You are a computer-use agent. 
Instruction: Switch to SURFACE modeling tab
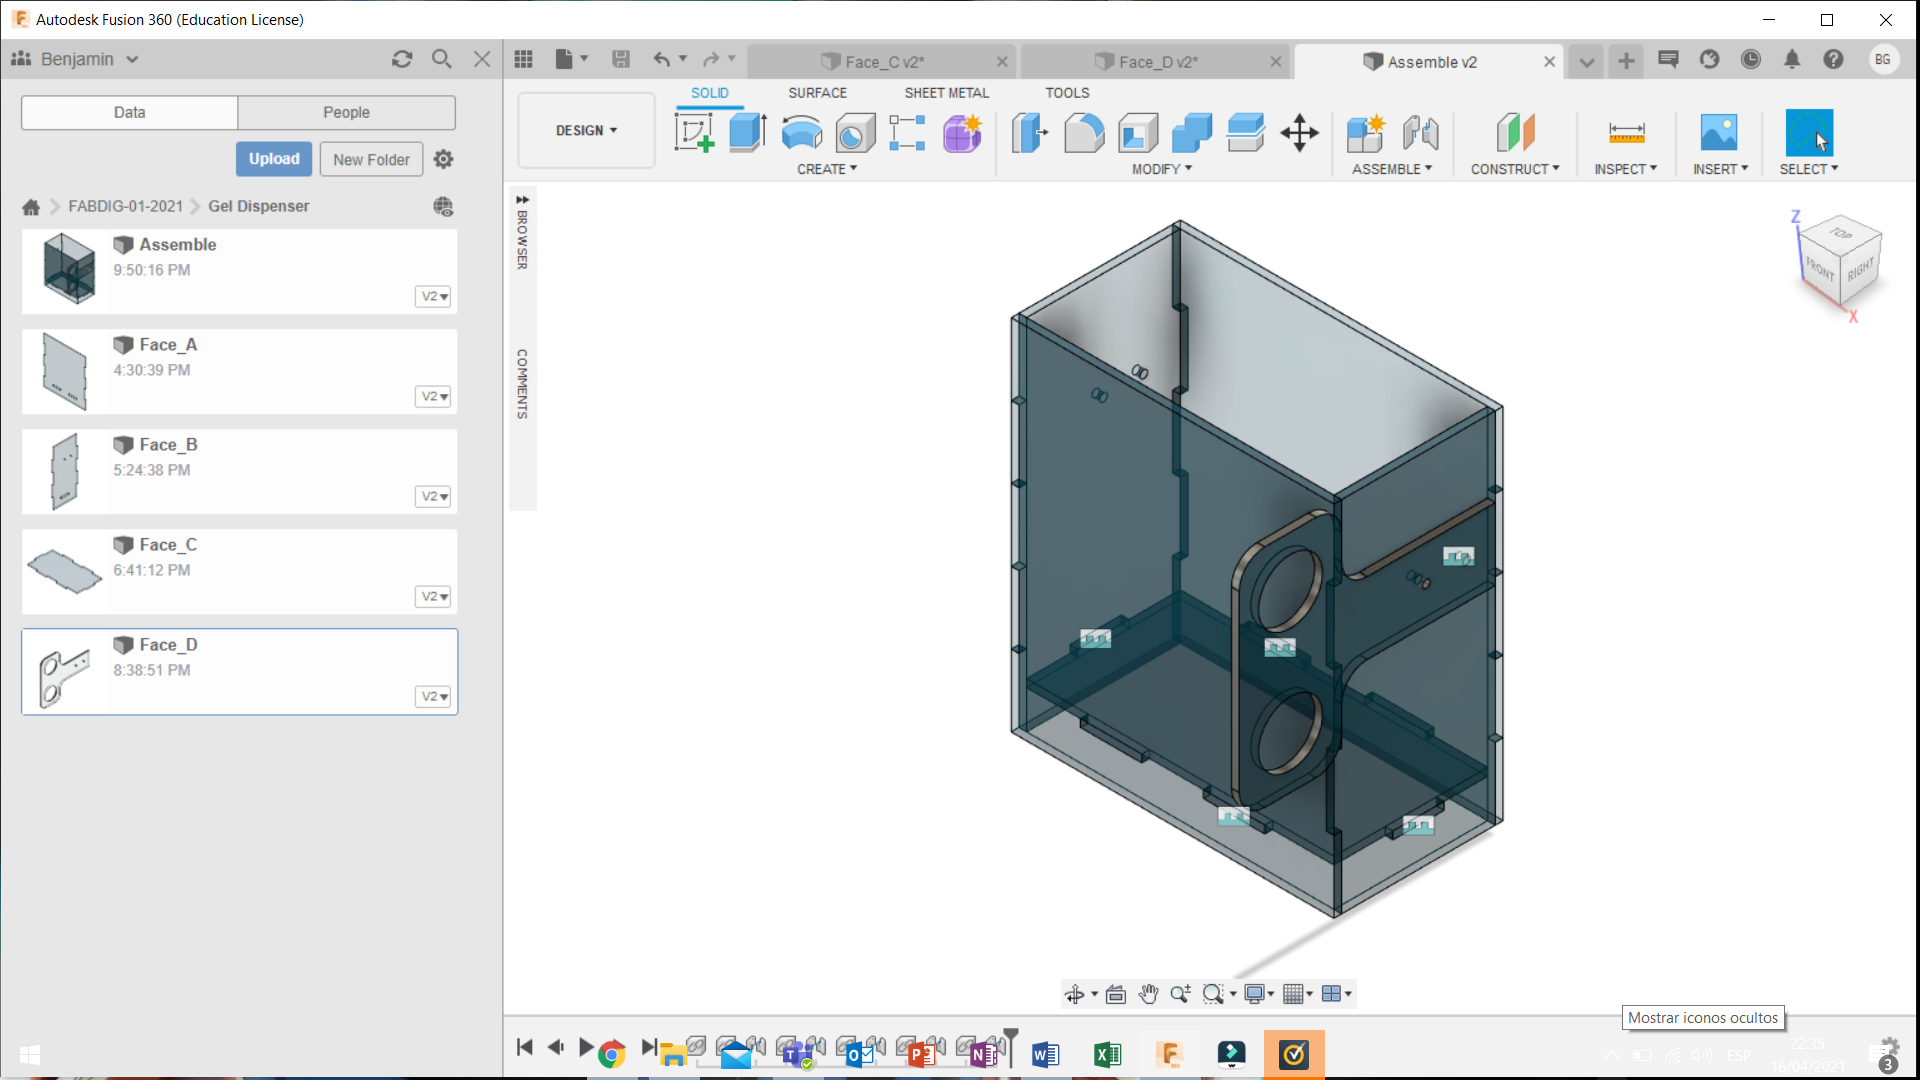[x=816, y=92]
